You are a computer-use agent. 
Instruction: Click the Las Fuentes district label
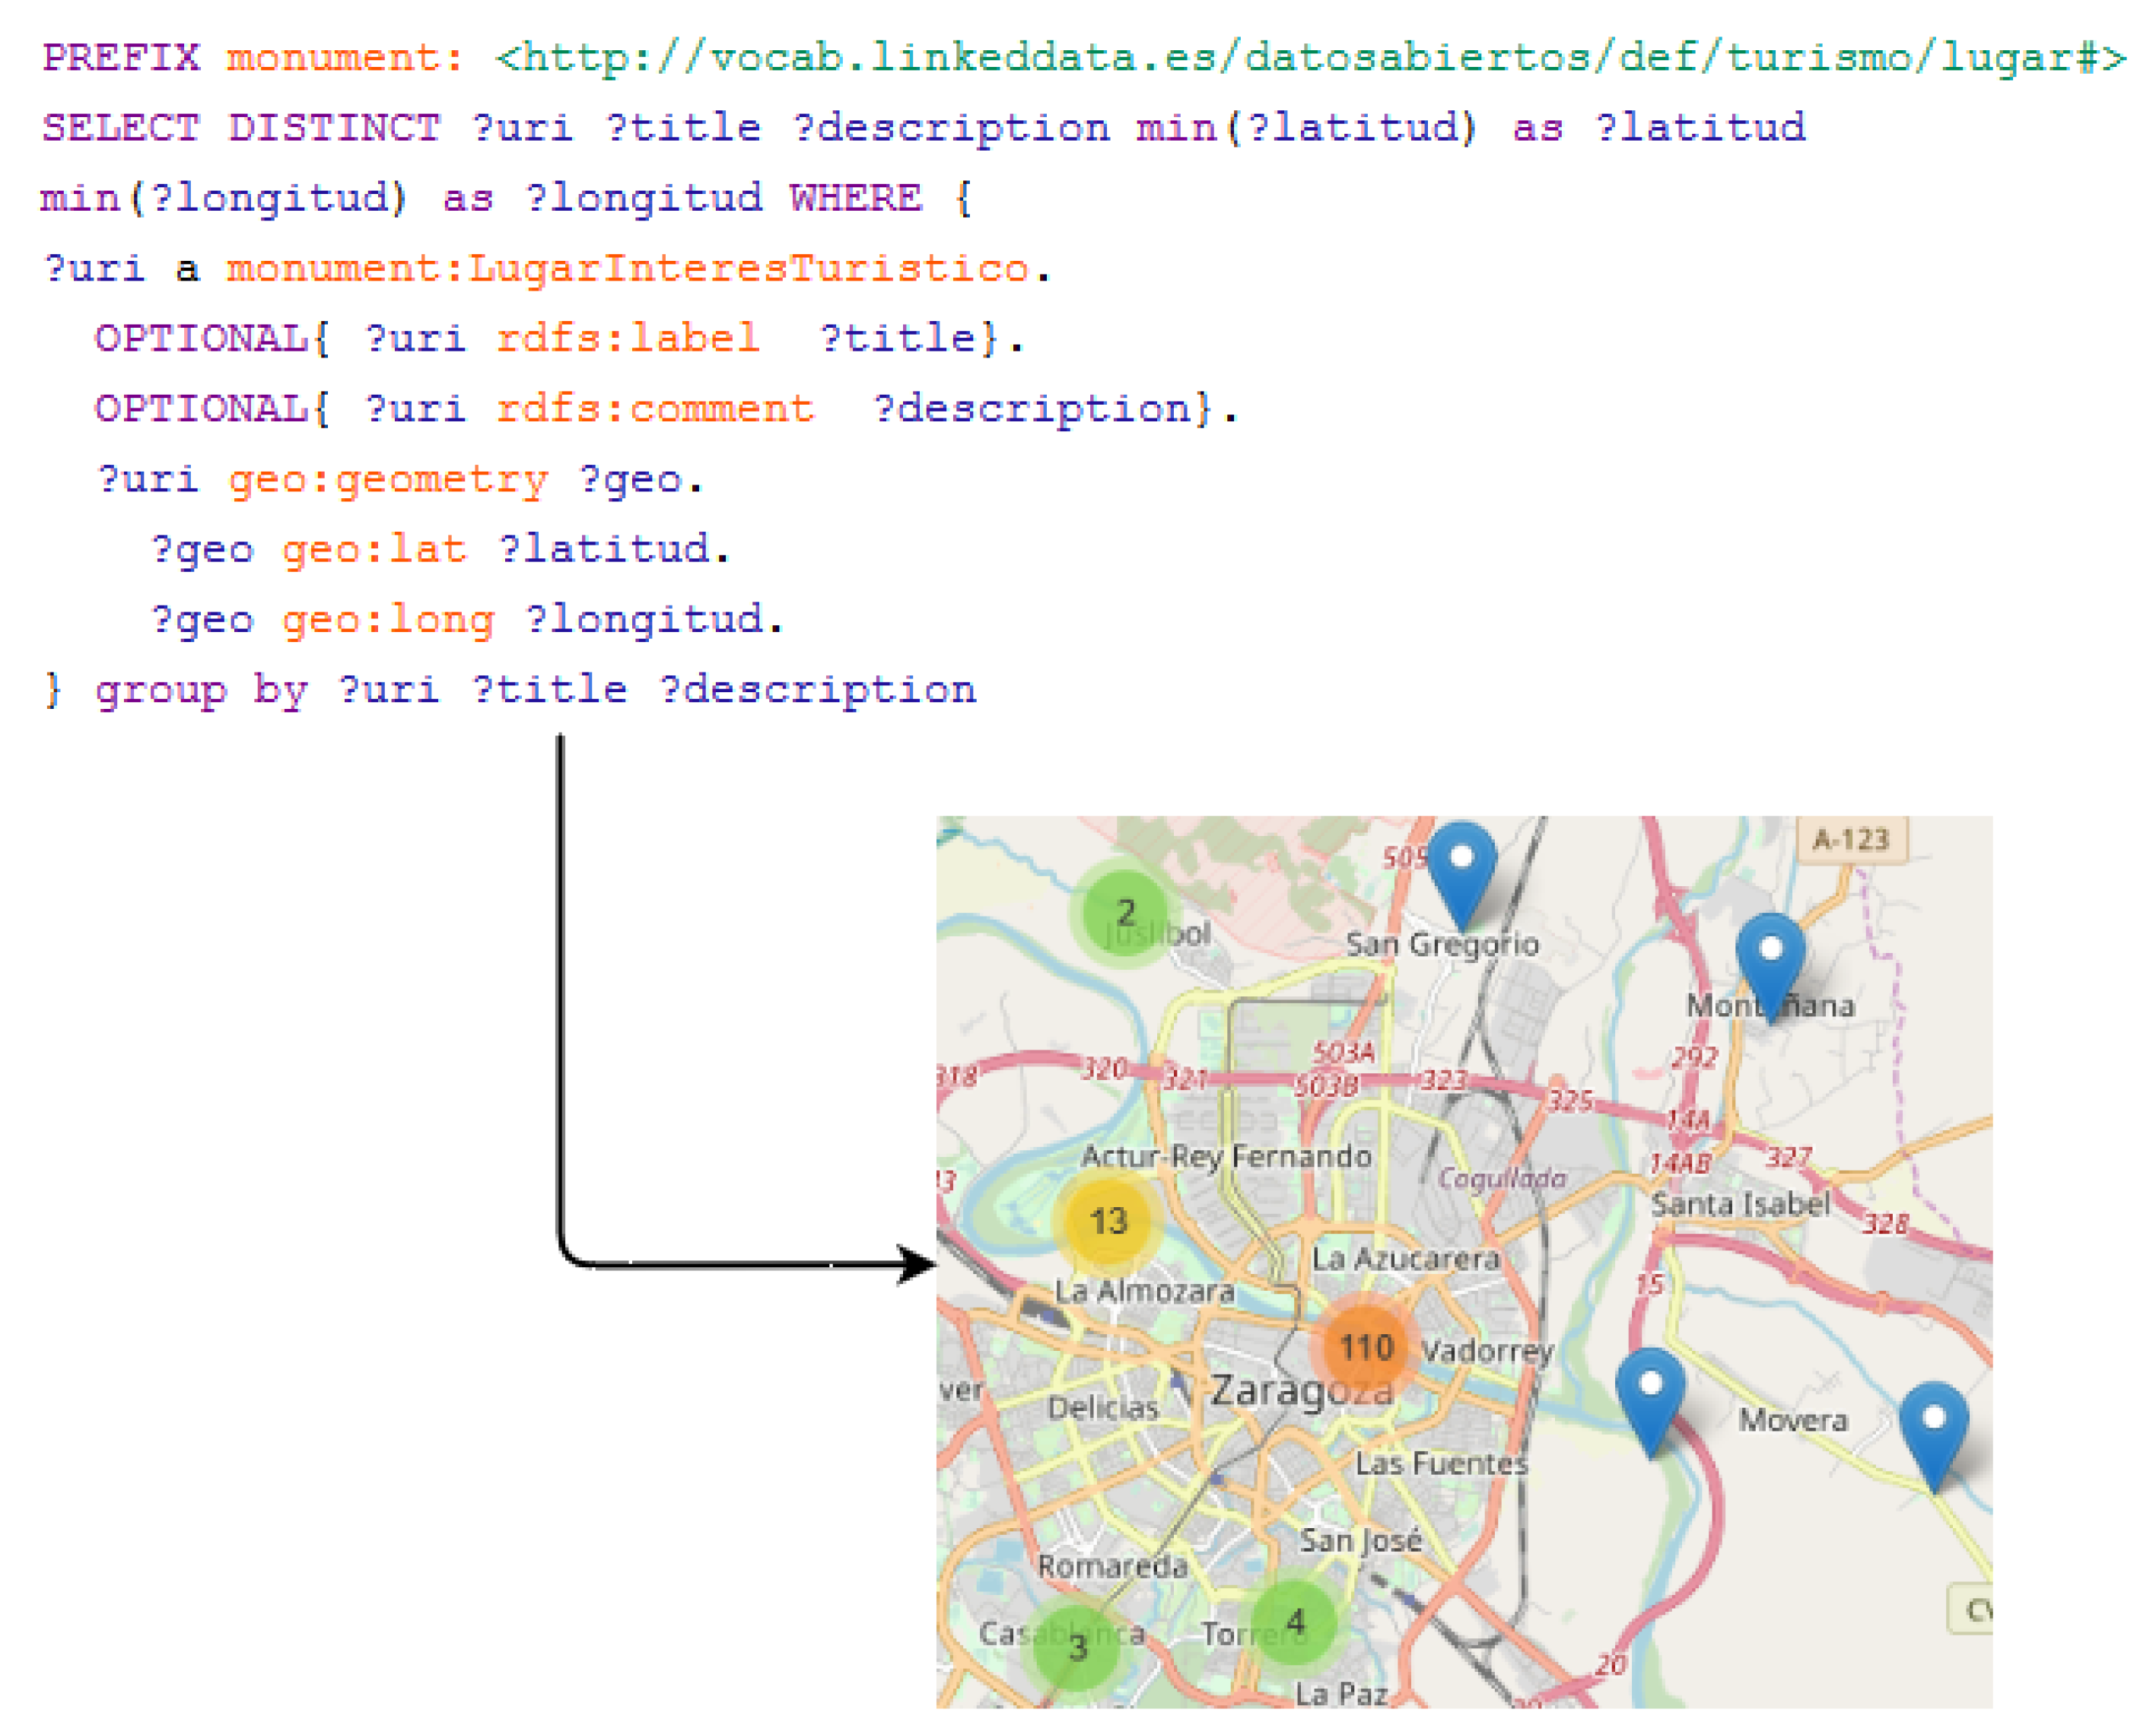[1441, 1464]
